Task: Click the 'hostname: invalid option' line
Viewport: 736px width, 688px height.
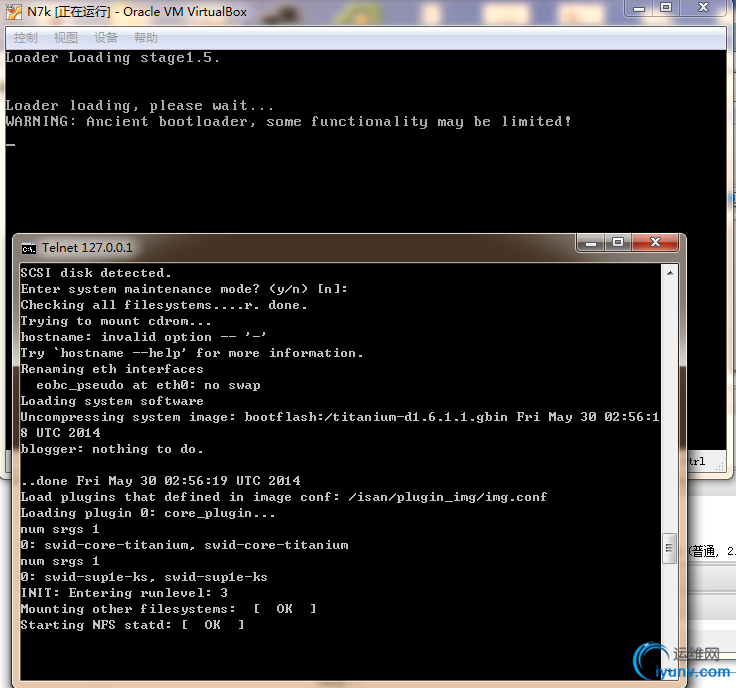Action: (x=144, y=337)
